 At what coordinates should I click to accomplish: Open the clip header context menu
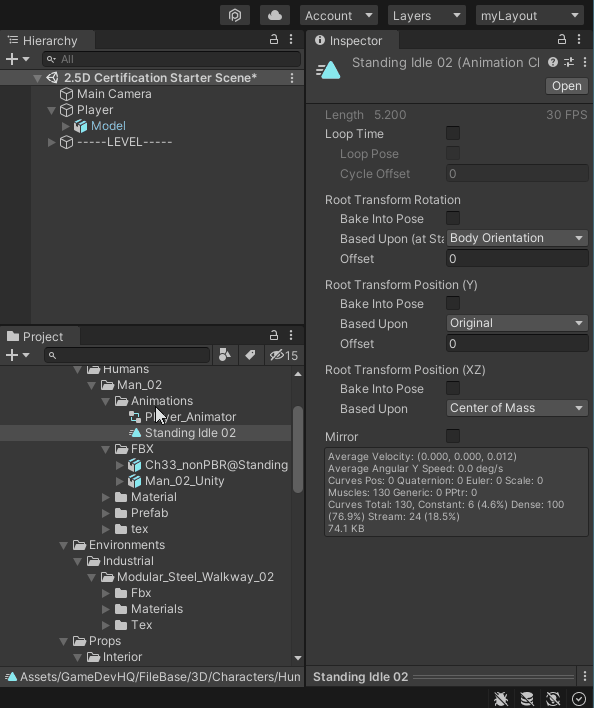pyautogui.click(x=585, y=62)
